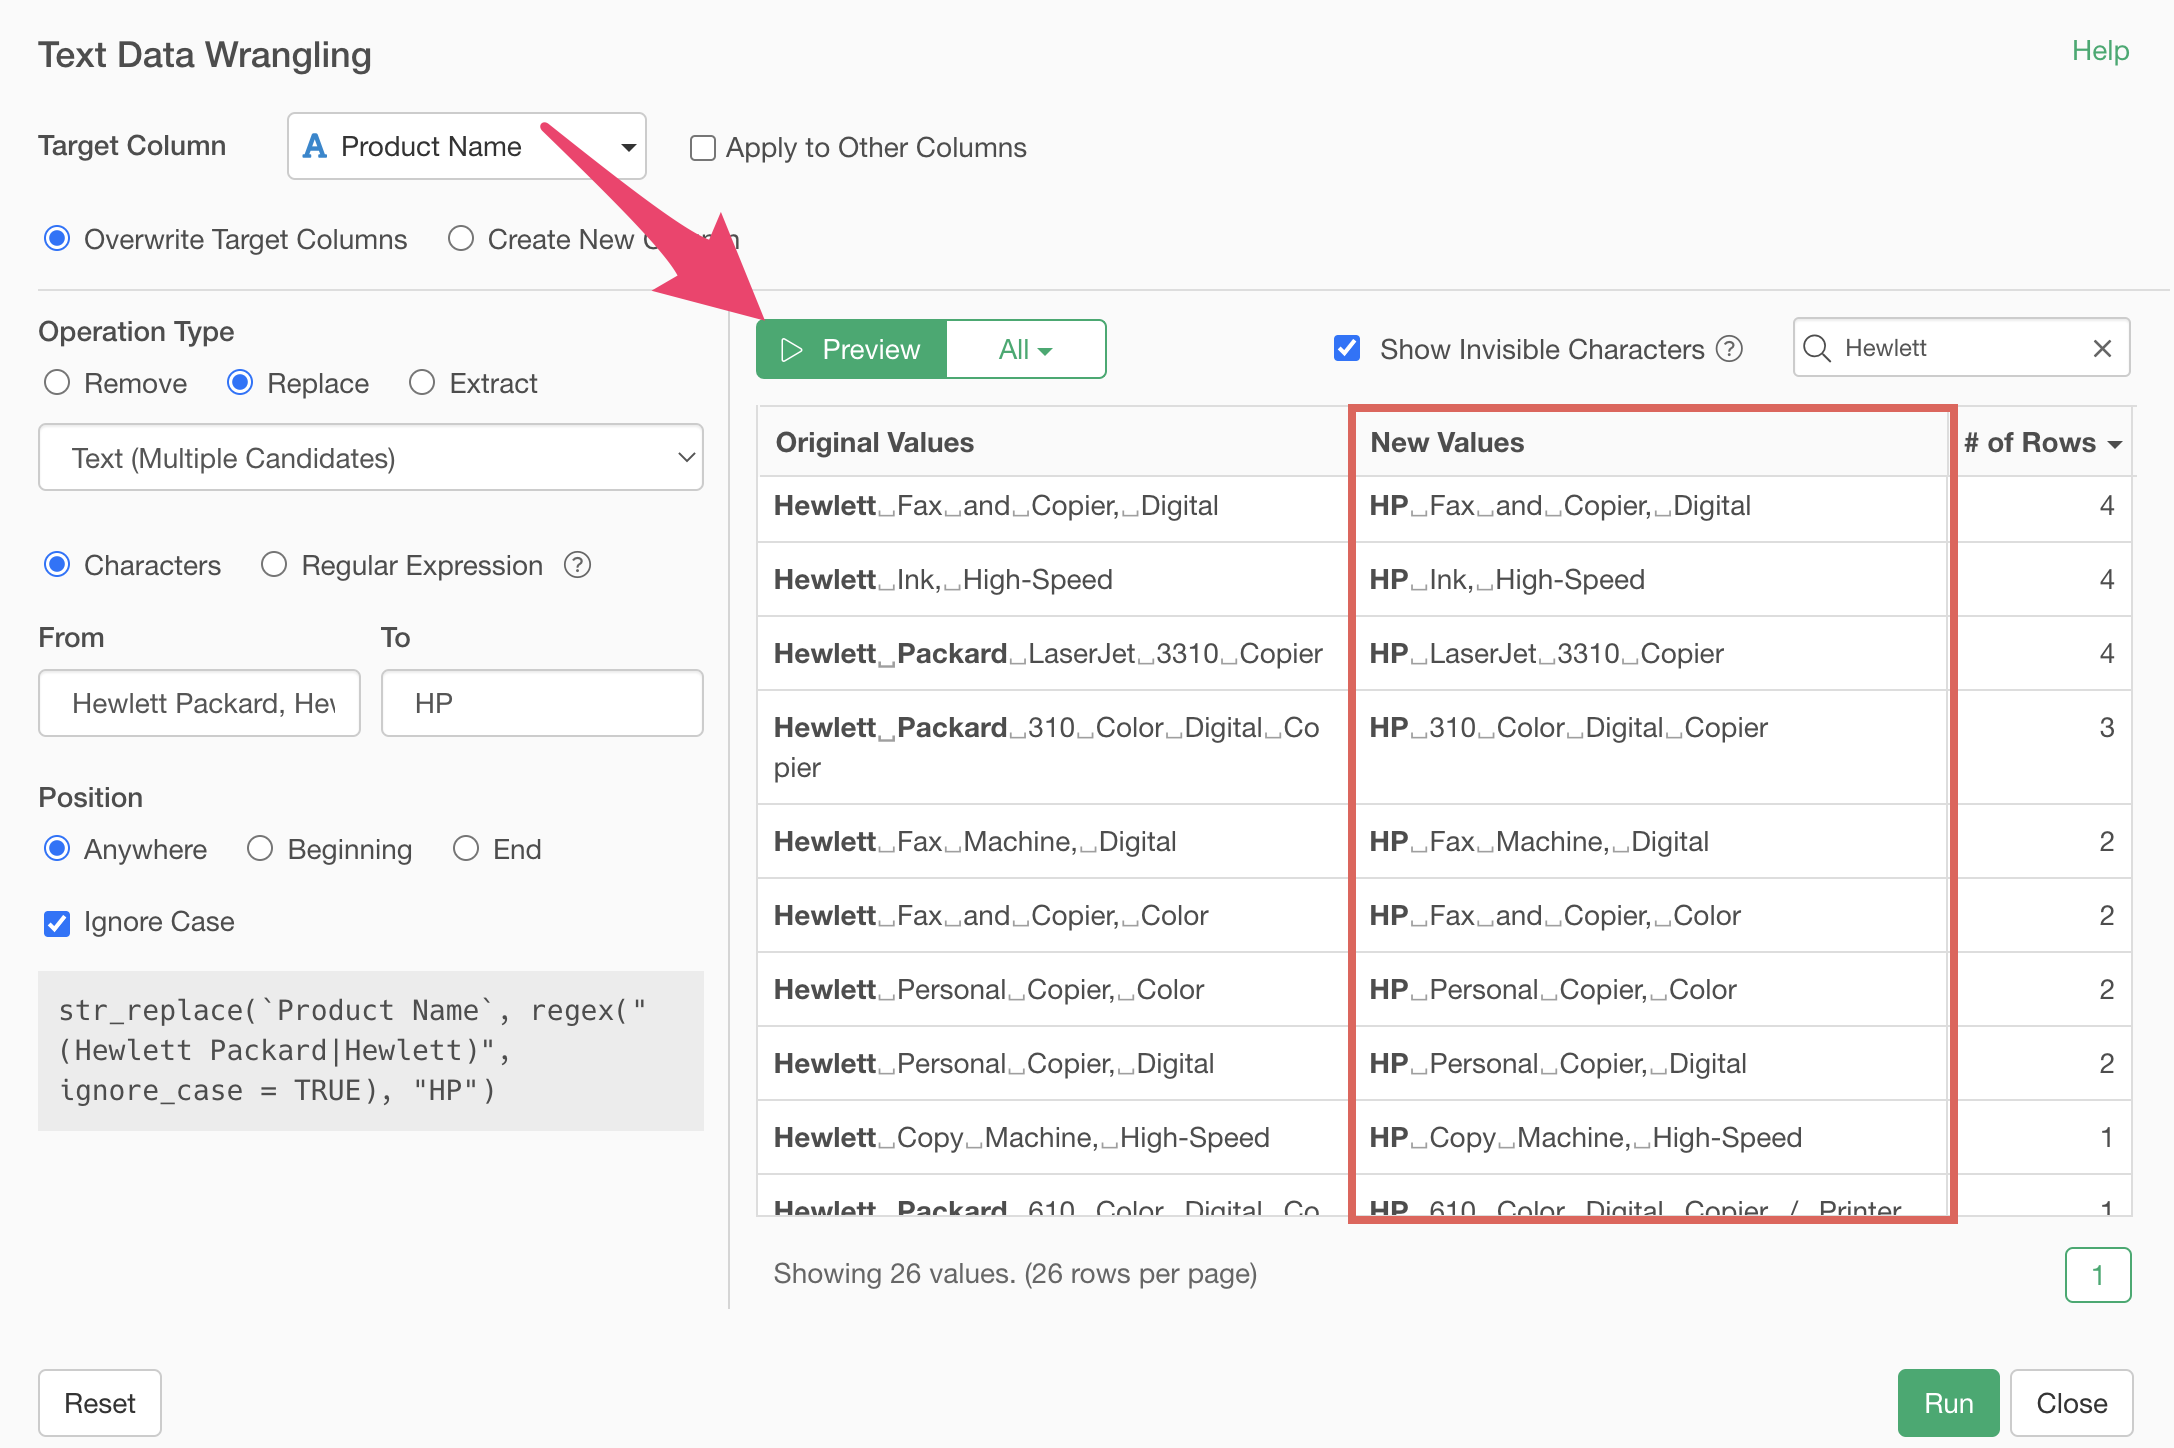The image size is (2174, 1448).
Task: Select the Regular Expression option
Action: tap(274, 565)
